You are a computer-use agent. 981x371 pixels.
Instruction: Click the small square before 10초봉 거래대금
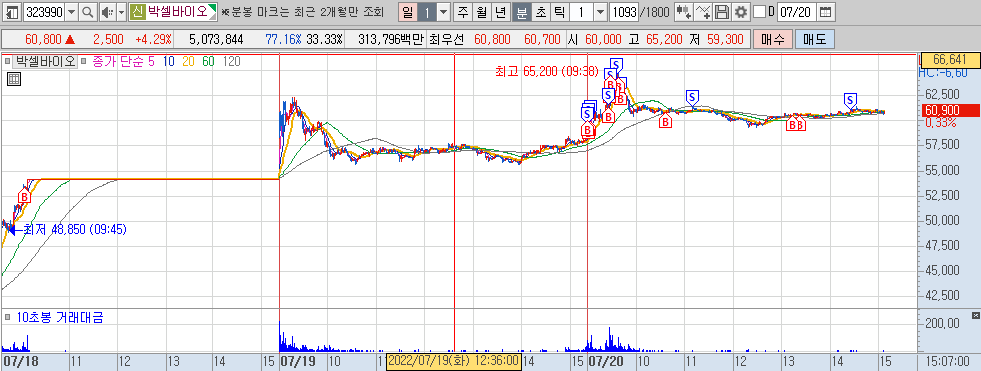click(7, 317)
